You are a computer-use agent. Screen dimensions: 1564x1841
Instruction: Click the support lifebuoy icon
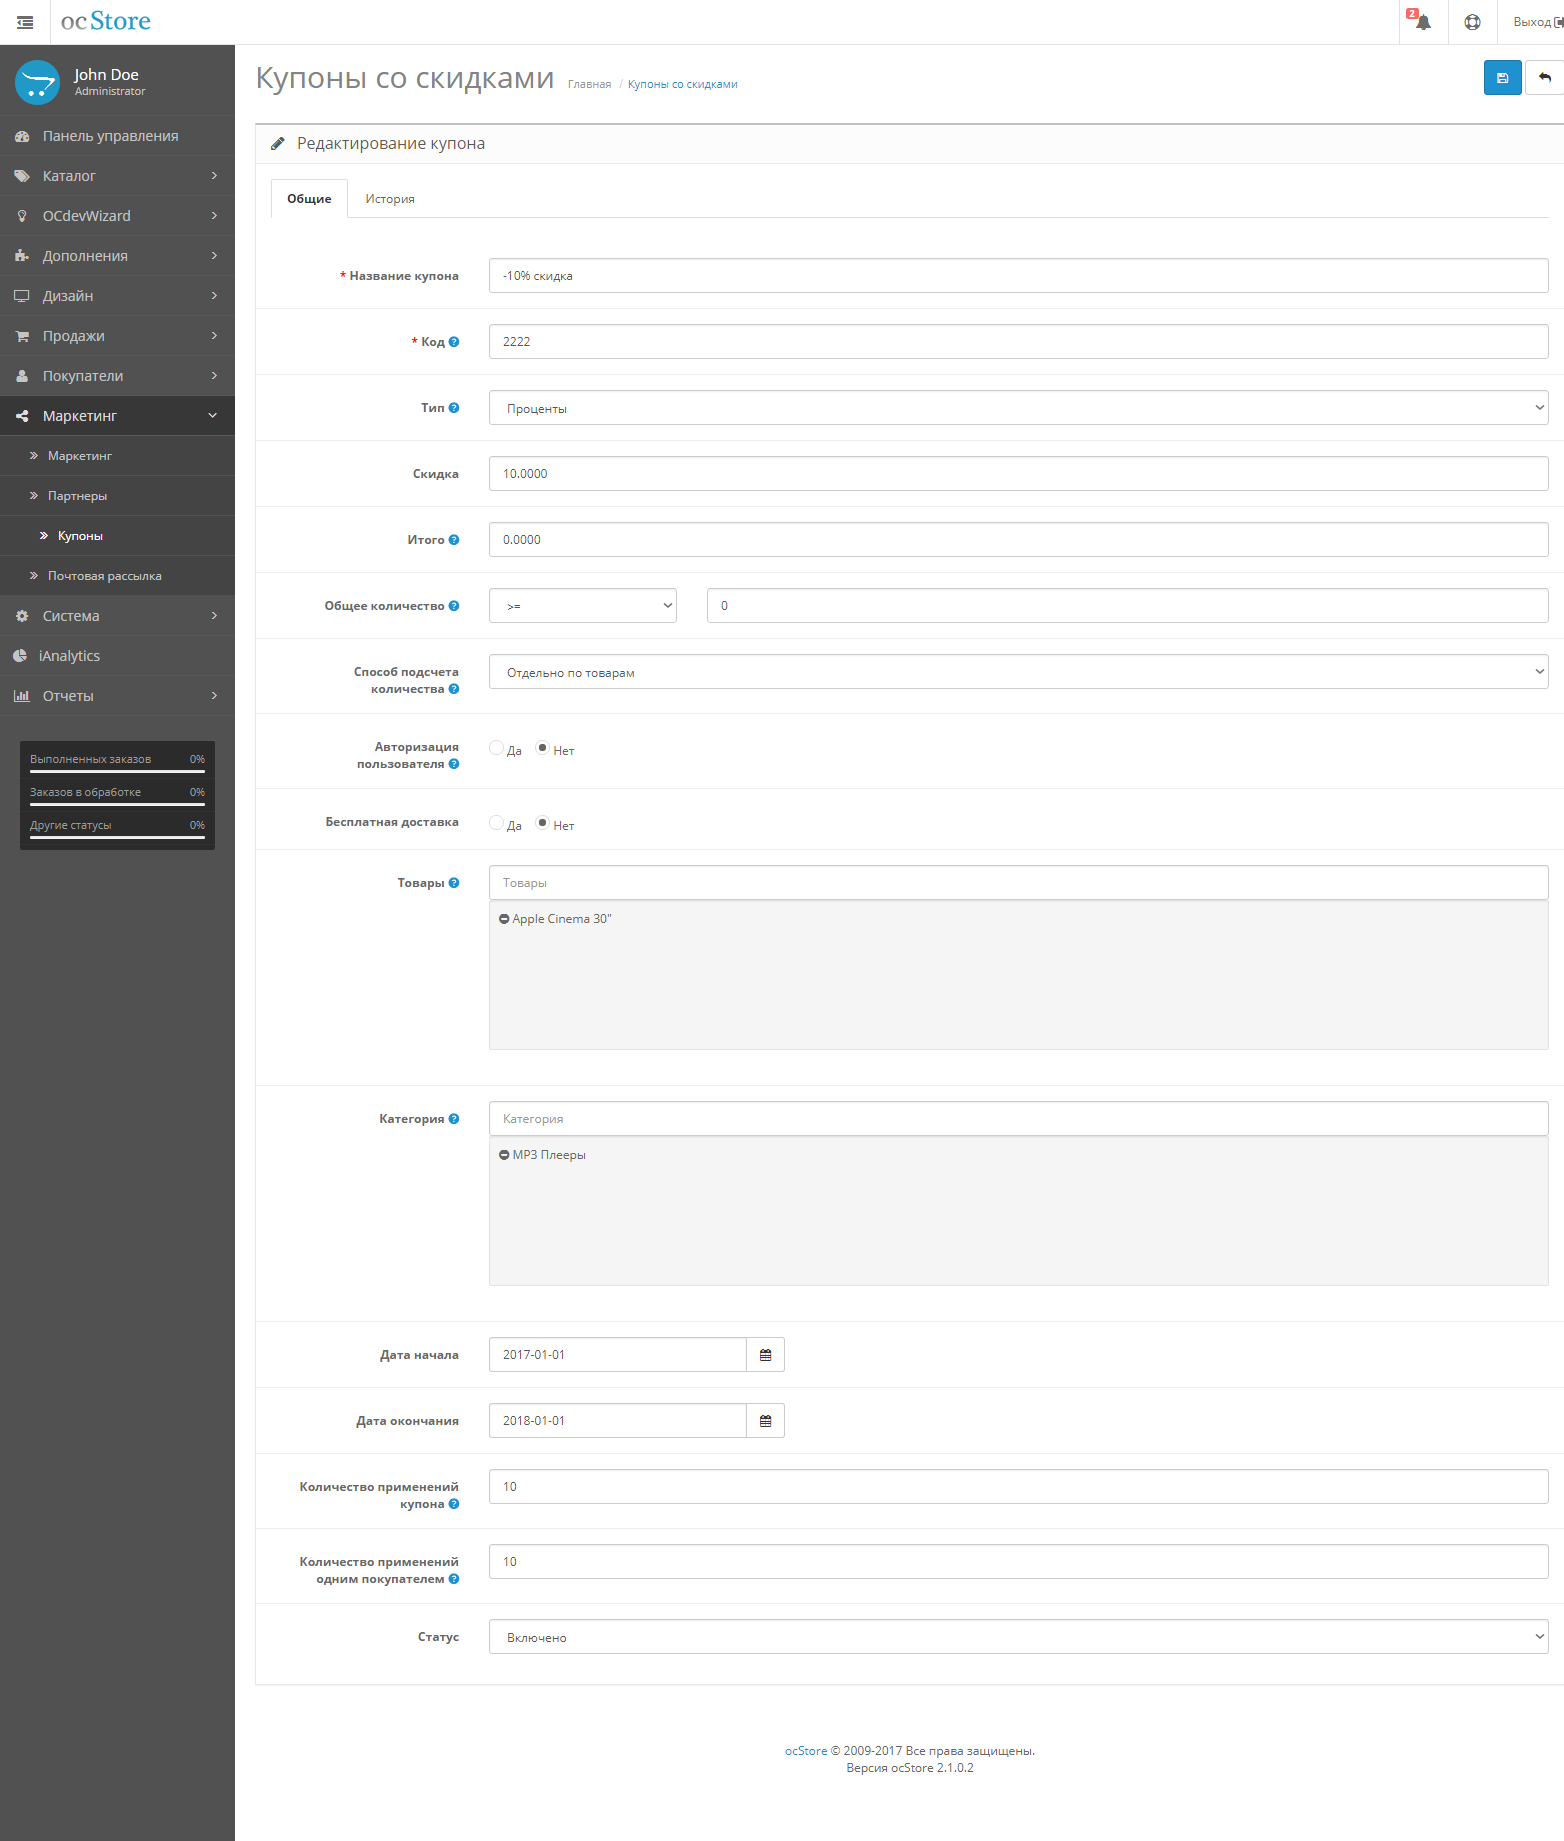pyautogui.click(x=1472, y=22)
